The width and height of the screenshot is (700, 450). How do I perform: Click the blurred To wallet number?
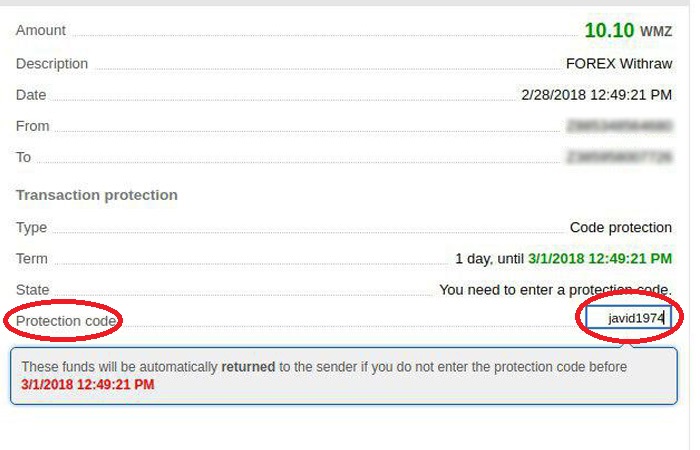coord(619,157)
